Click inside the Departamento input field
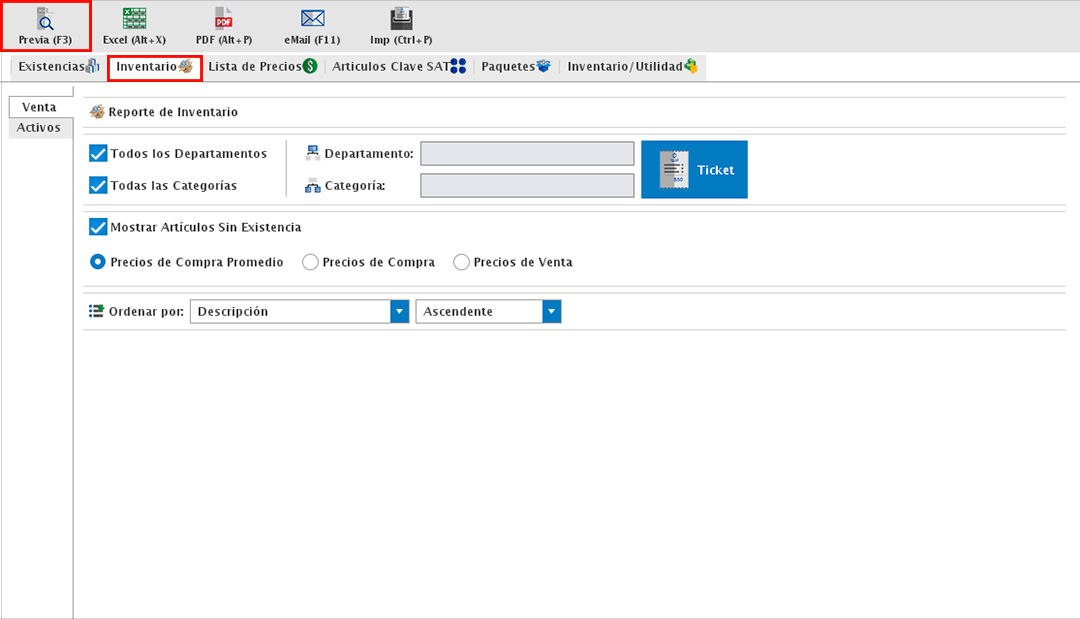 pyautogui.click(x=527, y=153)
